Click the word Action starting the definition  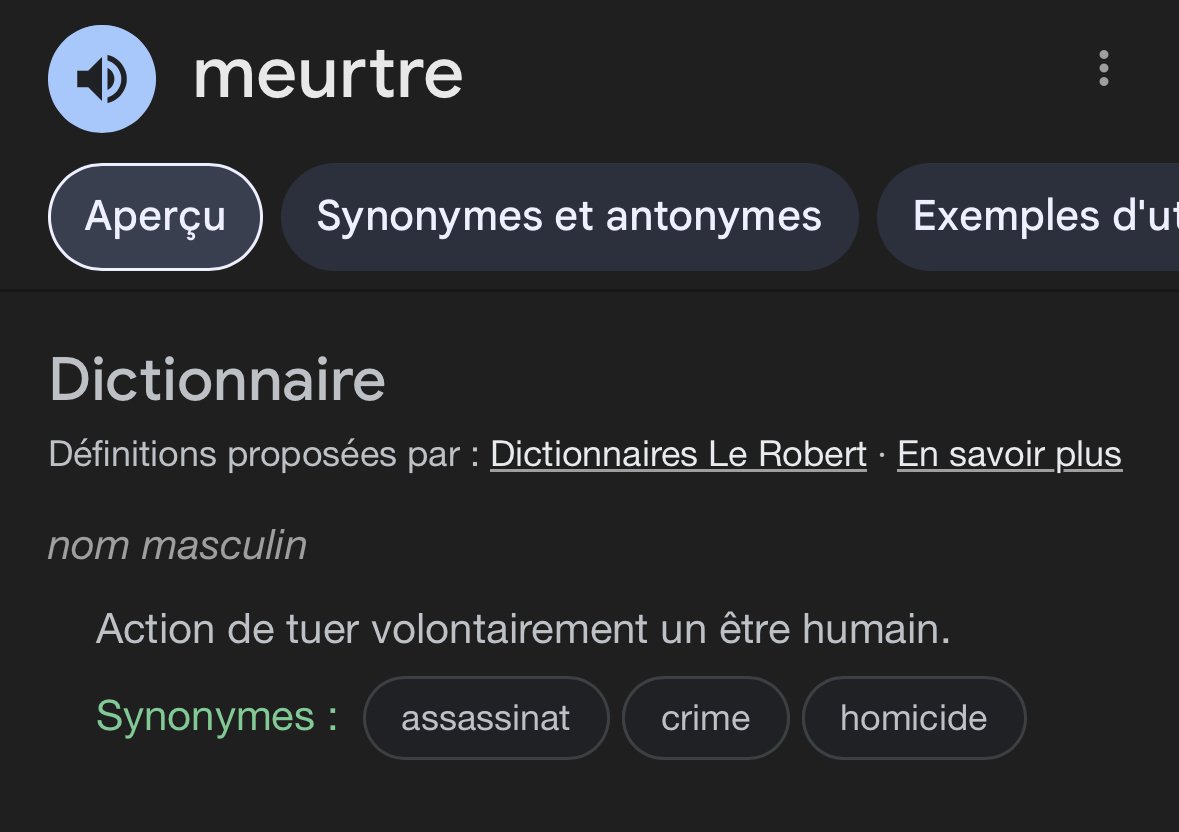[x=156, y=628]
